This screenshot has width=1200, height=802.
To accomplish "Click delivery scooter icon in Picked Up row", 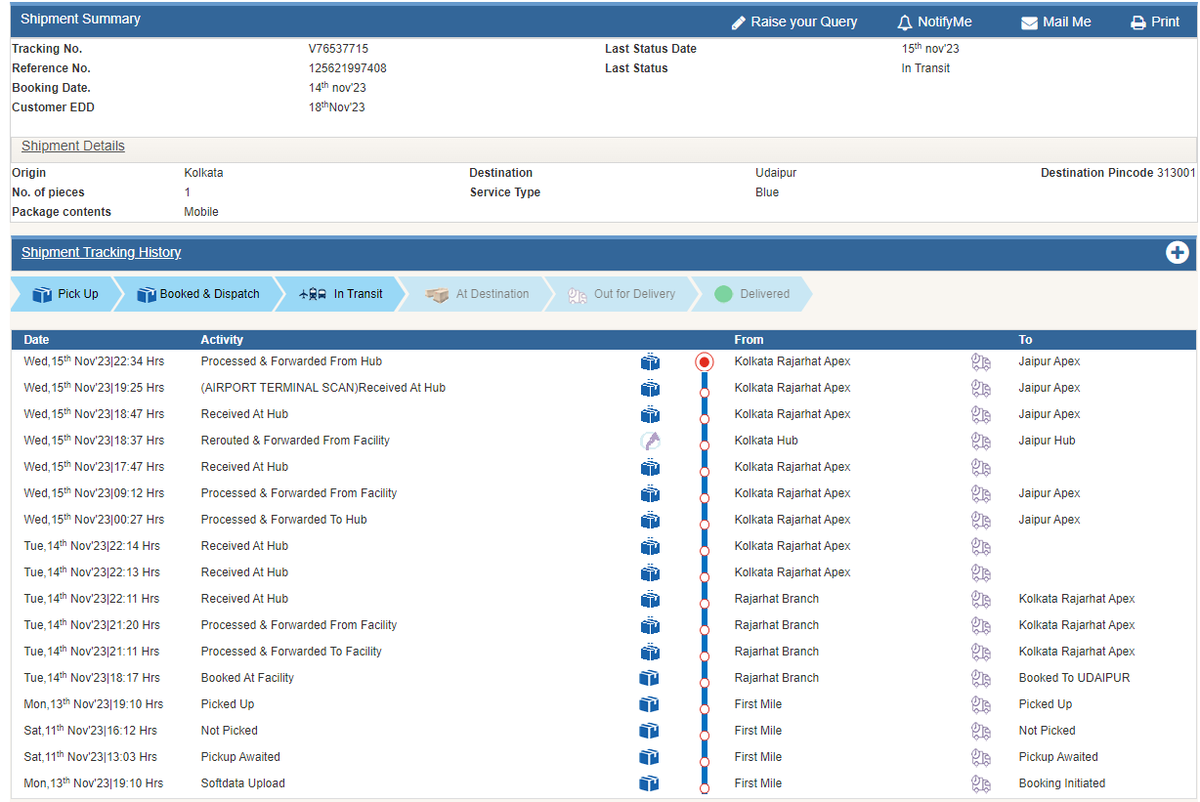I will 981,705.
